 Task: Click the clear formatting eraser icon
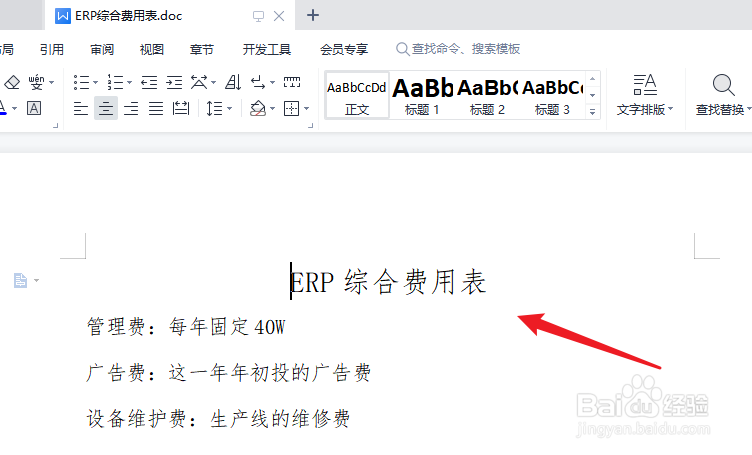12,82
